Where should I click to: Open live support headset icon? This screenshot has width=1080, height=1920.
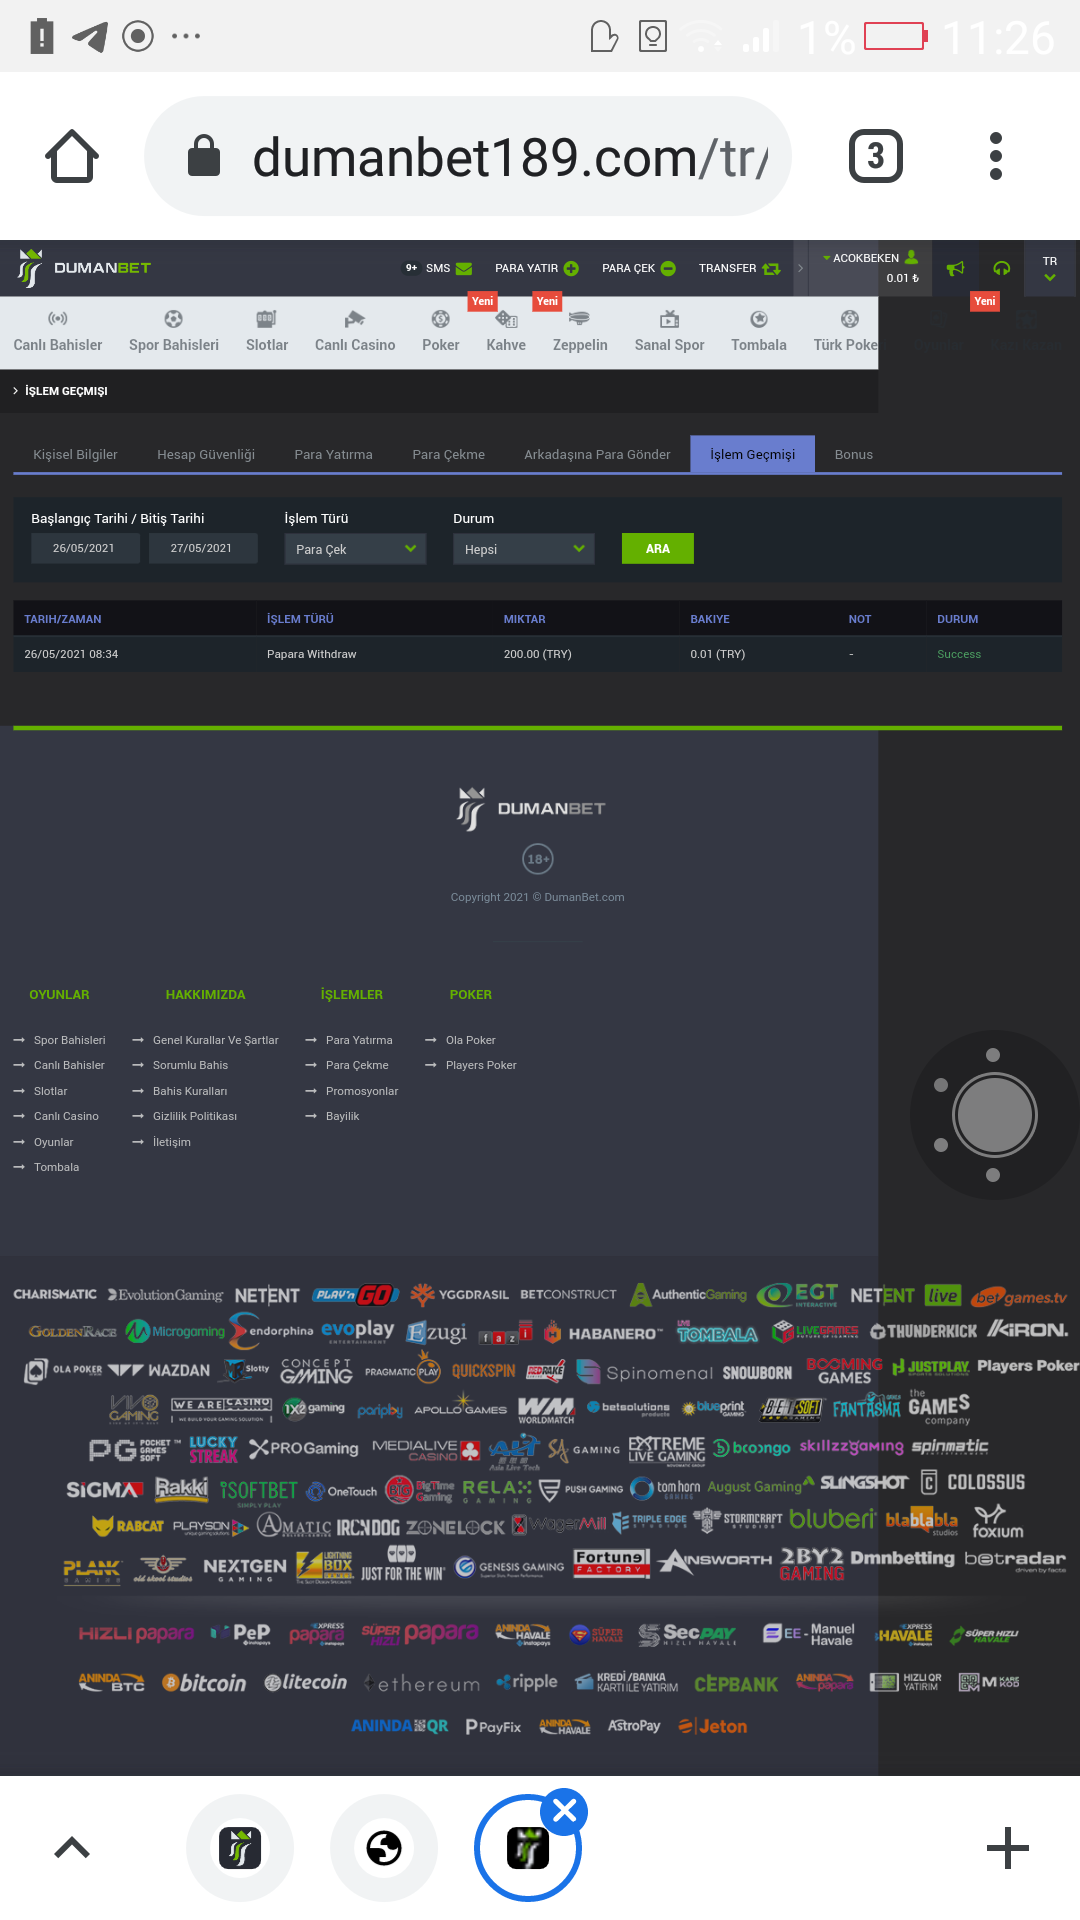pos(1001,268)
